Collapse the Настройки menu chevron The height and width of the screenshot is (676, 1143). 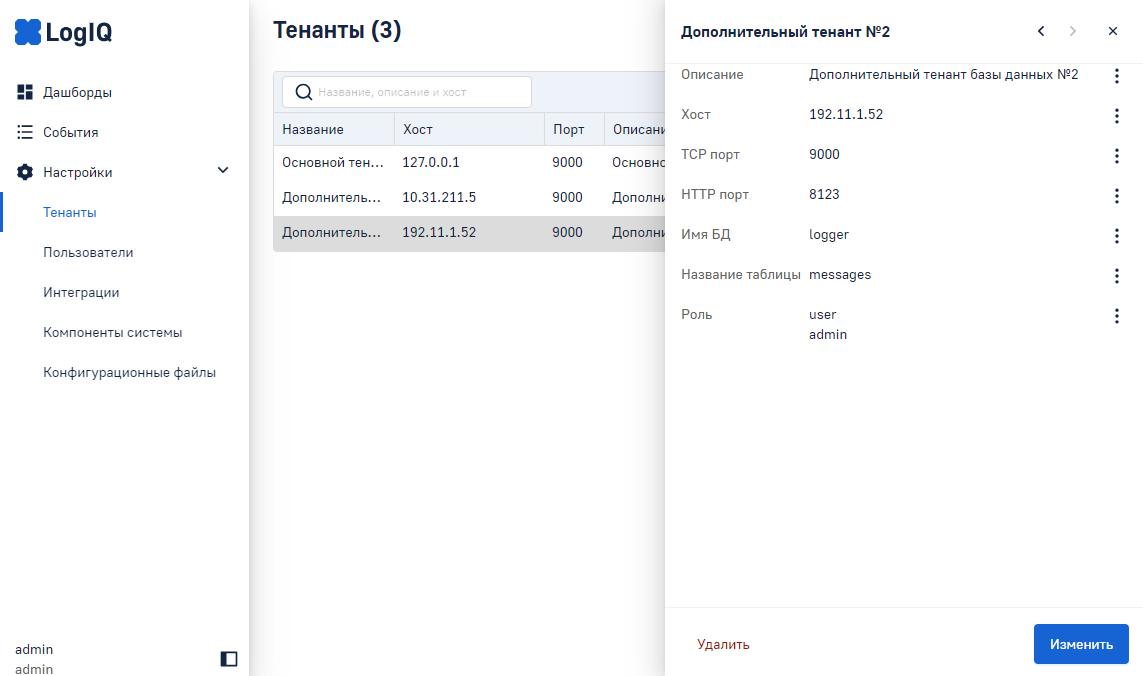coord(223,171)
